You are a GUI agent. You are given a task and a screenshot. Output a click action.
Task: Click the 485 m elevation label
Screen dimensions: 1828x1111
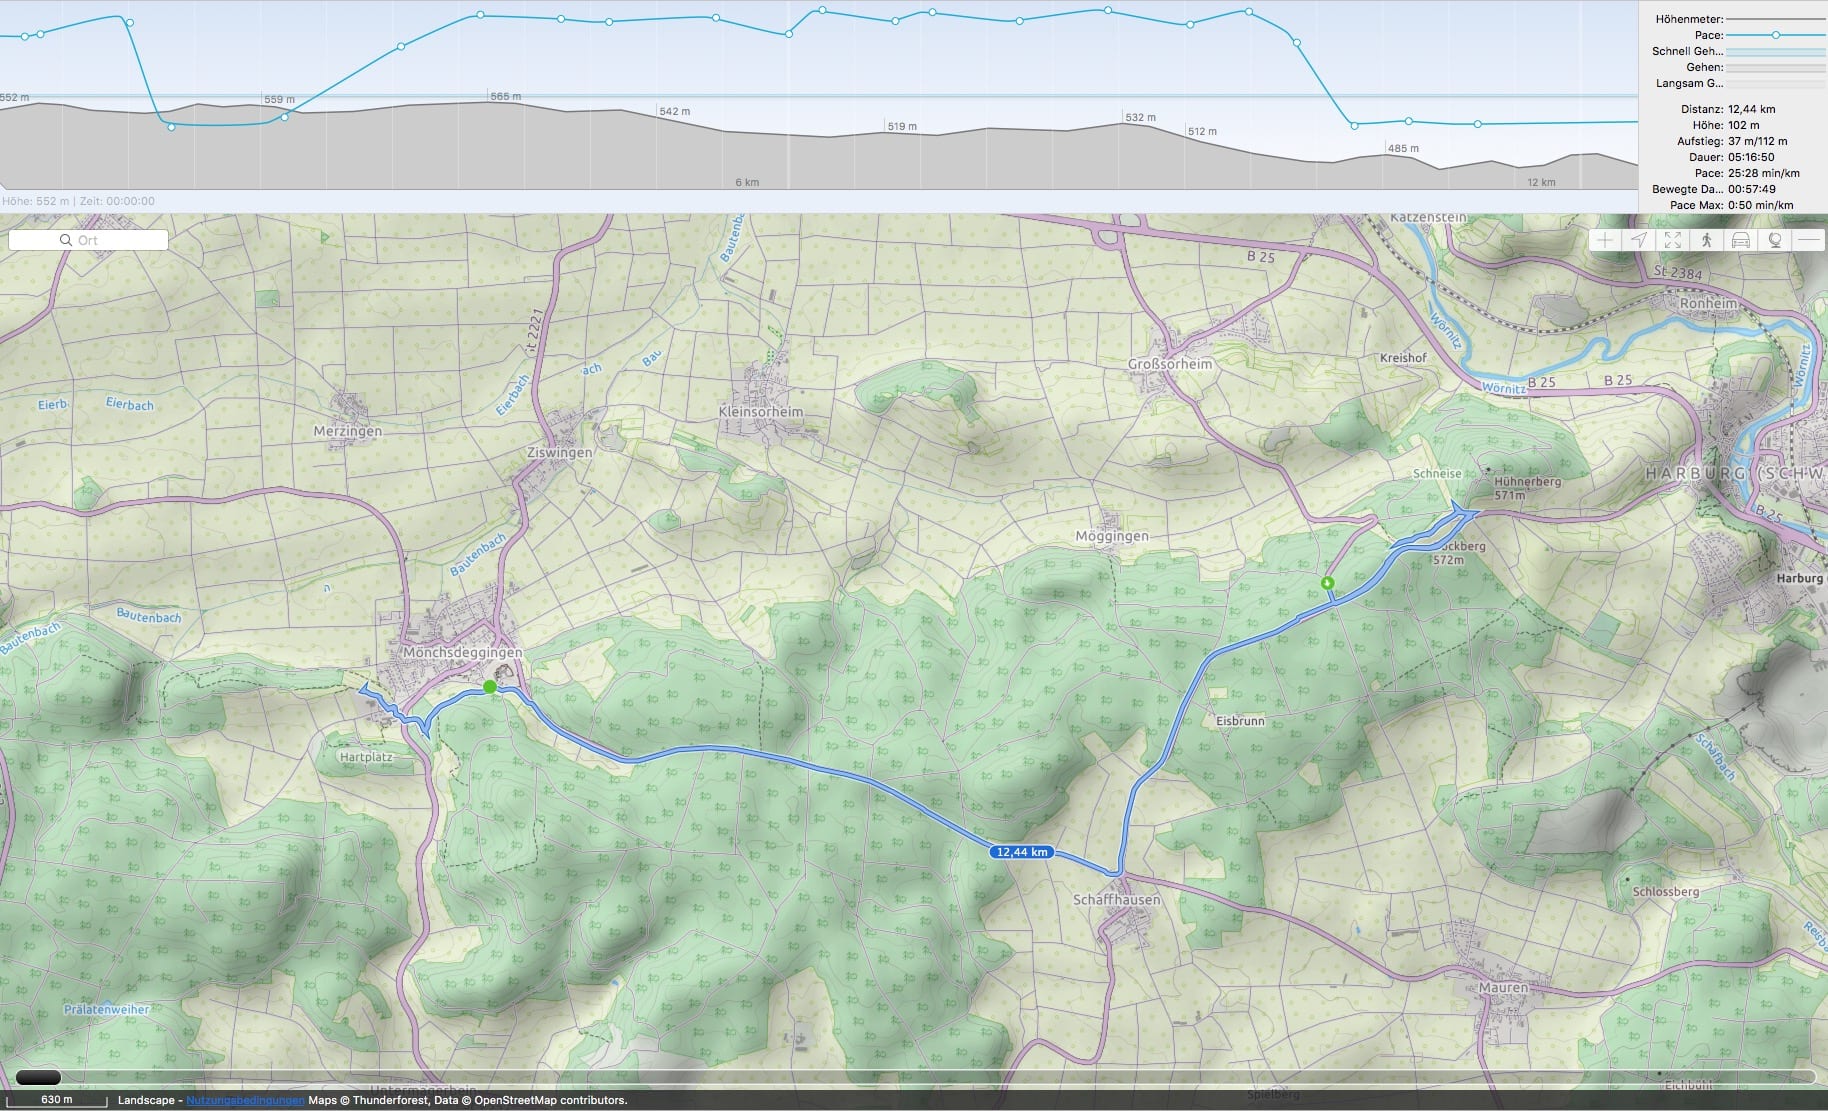(1403, 148)
